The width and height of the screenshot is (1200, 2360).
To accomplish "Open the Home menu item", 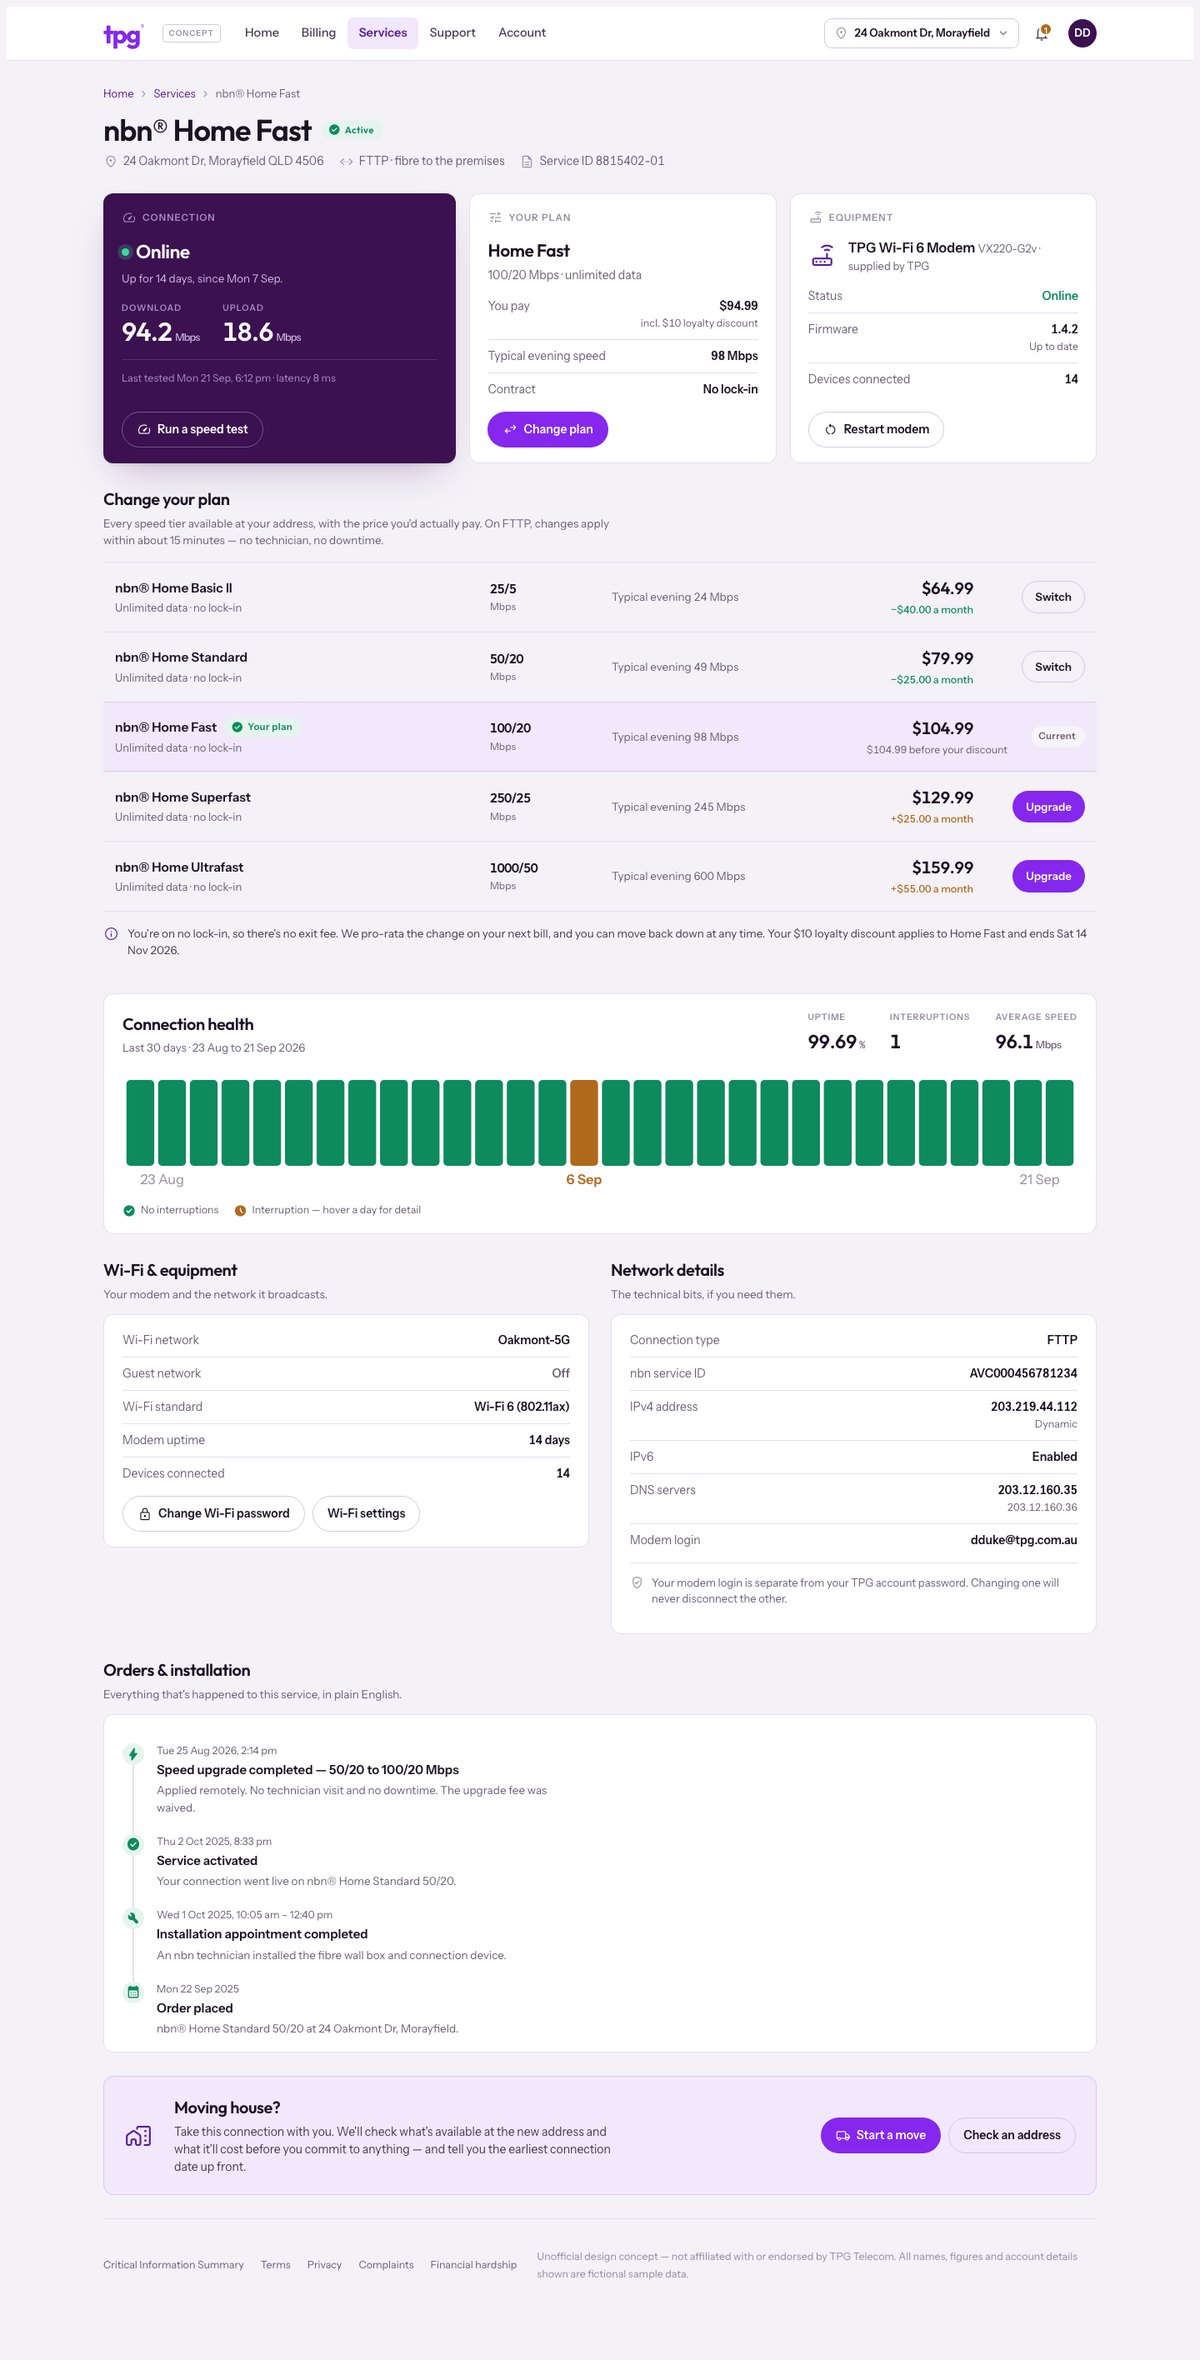I will point(262,33).
